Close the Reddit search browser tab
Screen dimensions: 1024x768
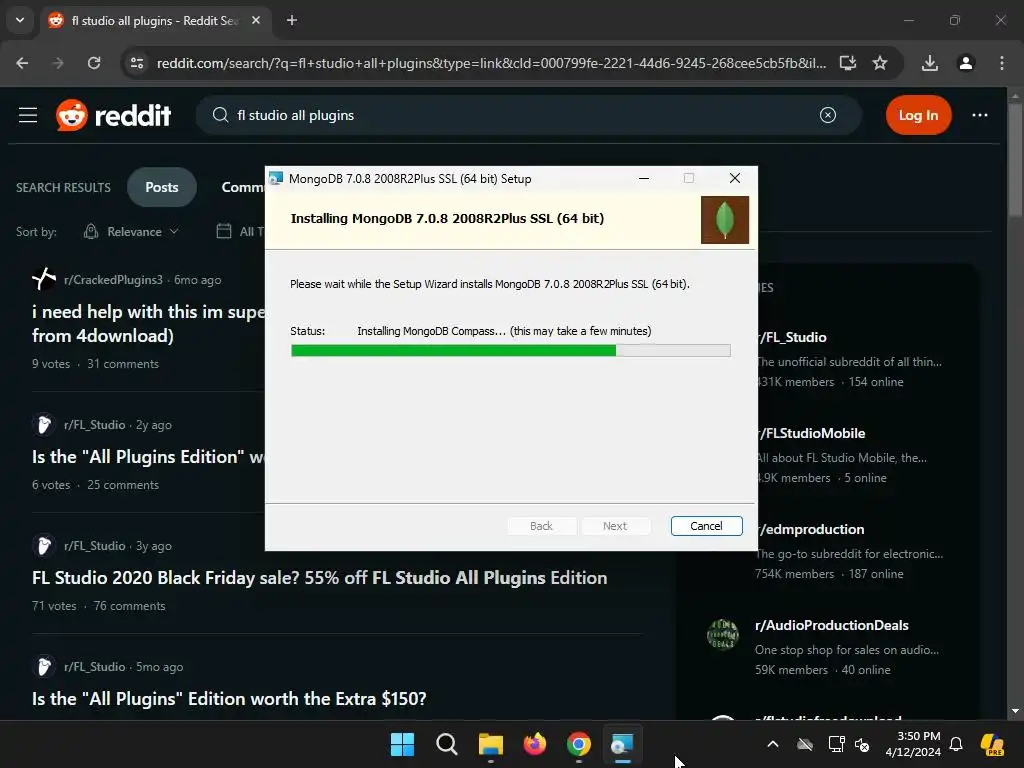coord(256,21)
